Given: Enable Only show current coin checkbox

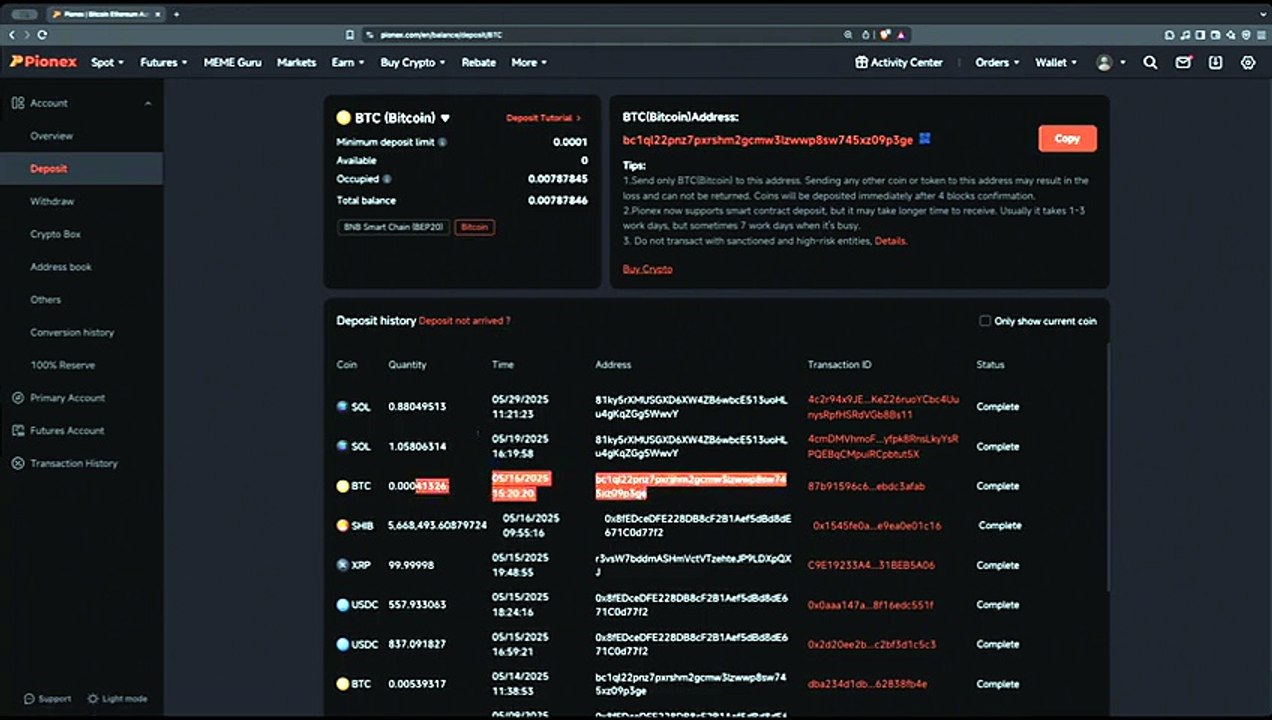Looking at the screenshot, I should [985, 321].
